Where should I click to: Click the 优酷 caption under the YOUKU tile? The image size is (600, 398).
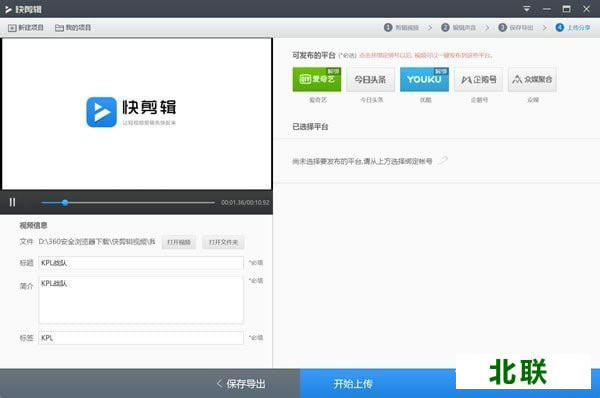(x=425, y=100)
